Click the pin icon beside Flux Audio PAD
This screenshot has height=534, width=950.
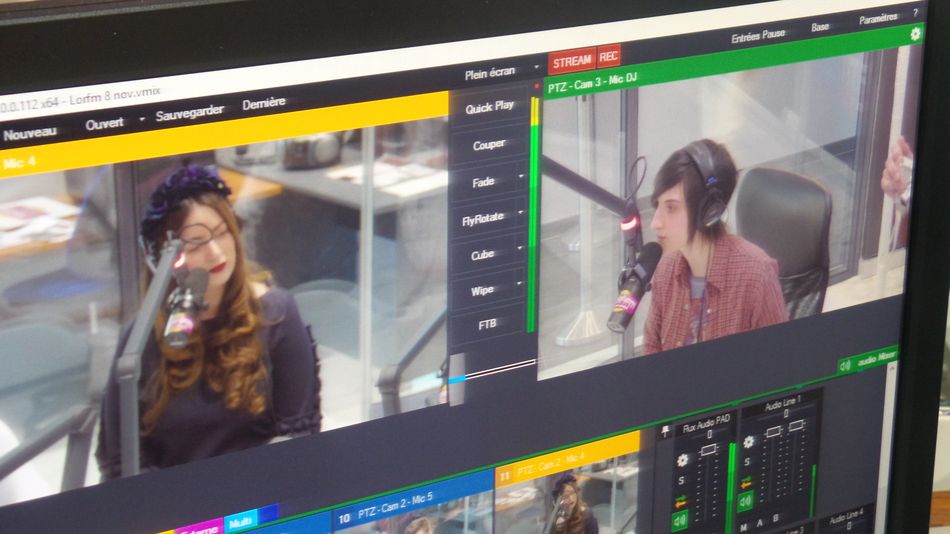click(x=665, y=431)
